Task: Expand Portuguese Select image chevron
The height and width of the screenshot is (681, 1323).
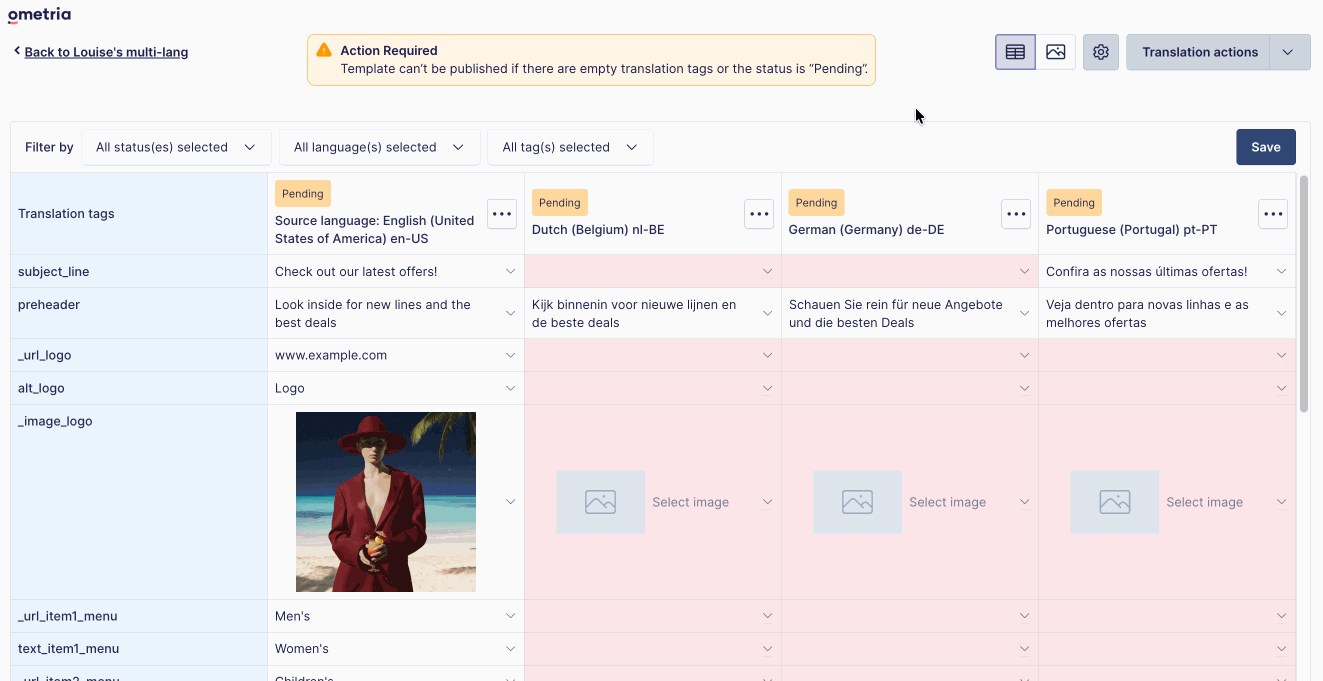Action: [x=1281, y=502]
